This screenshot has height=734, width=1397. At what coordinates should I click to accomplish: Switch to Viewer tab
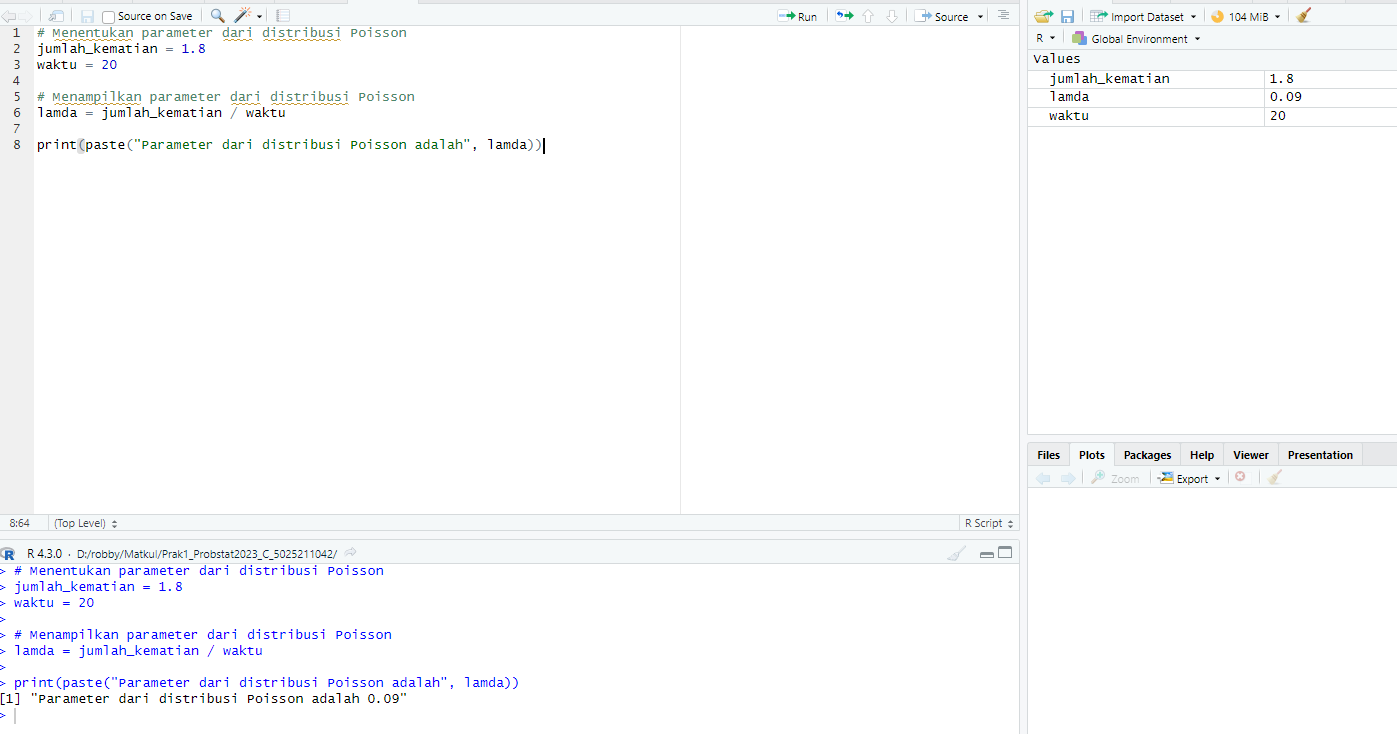pyautogui.click(x=1250, y=455)
